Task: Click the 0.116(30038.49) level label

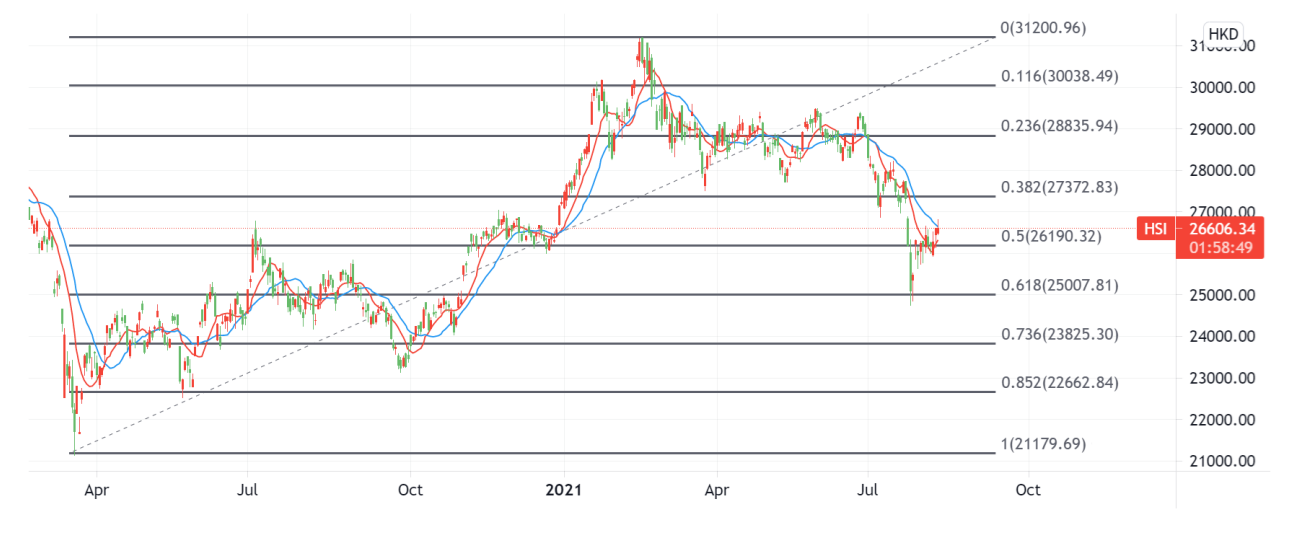Action: tap(1060, 76)
